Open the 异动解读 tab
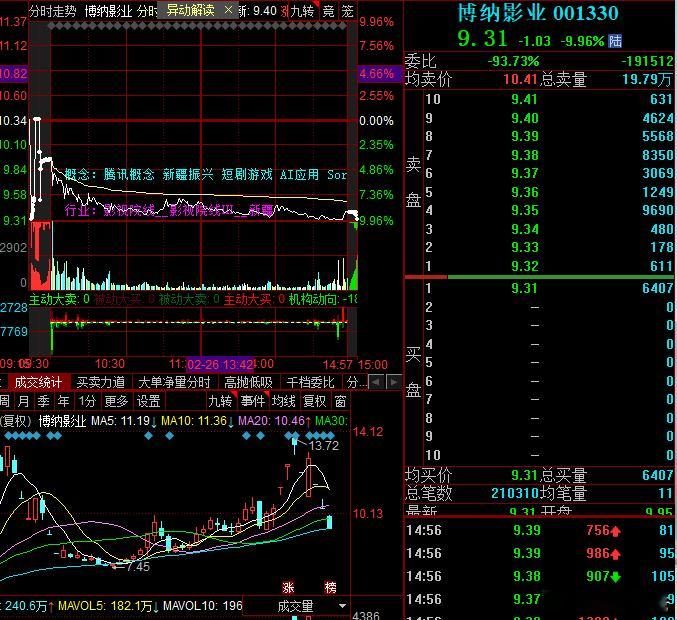 [190, 10]
